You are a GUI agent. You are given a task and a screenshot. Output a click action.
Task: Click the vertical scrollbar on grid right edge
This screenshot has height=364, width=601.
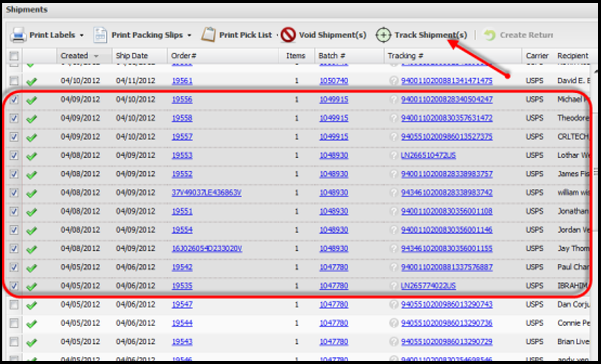(596, 172)
